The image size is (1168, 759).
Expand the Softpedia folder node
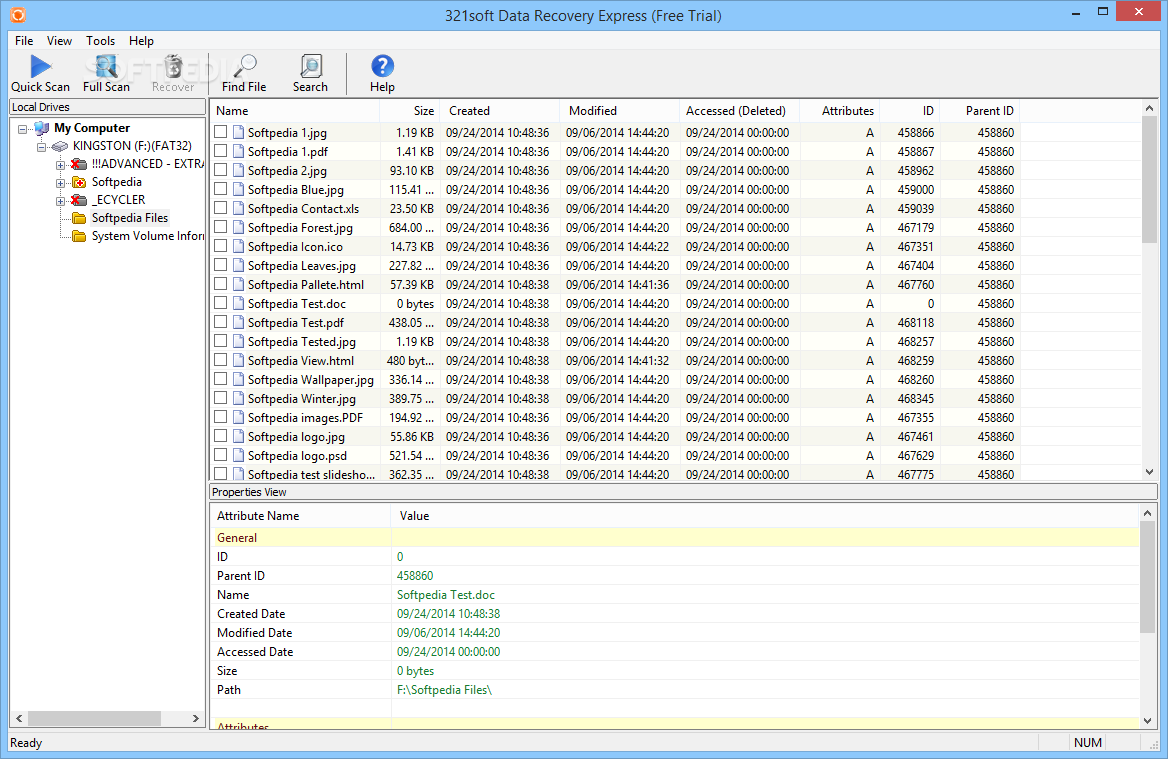click(x=60, y=182)
